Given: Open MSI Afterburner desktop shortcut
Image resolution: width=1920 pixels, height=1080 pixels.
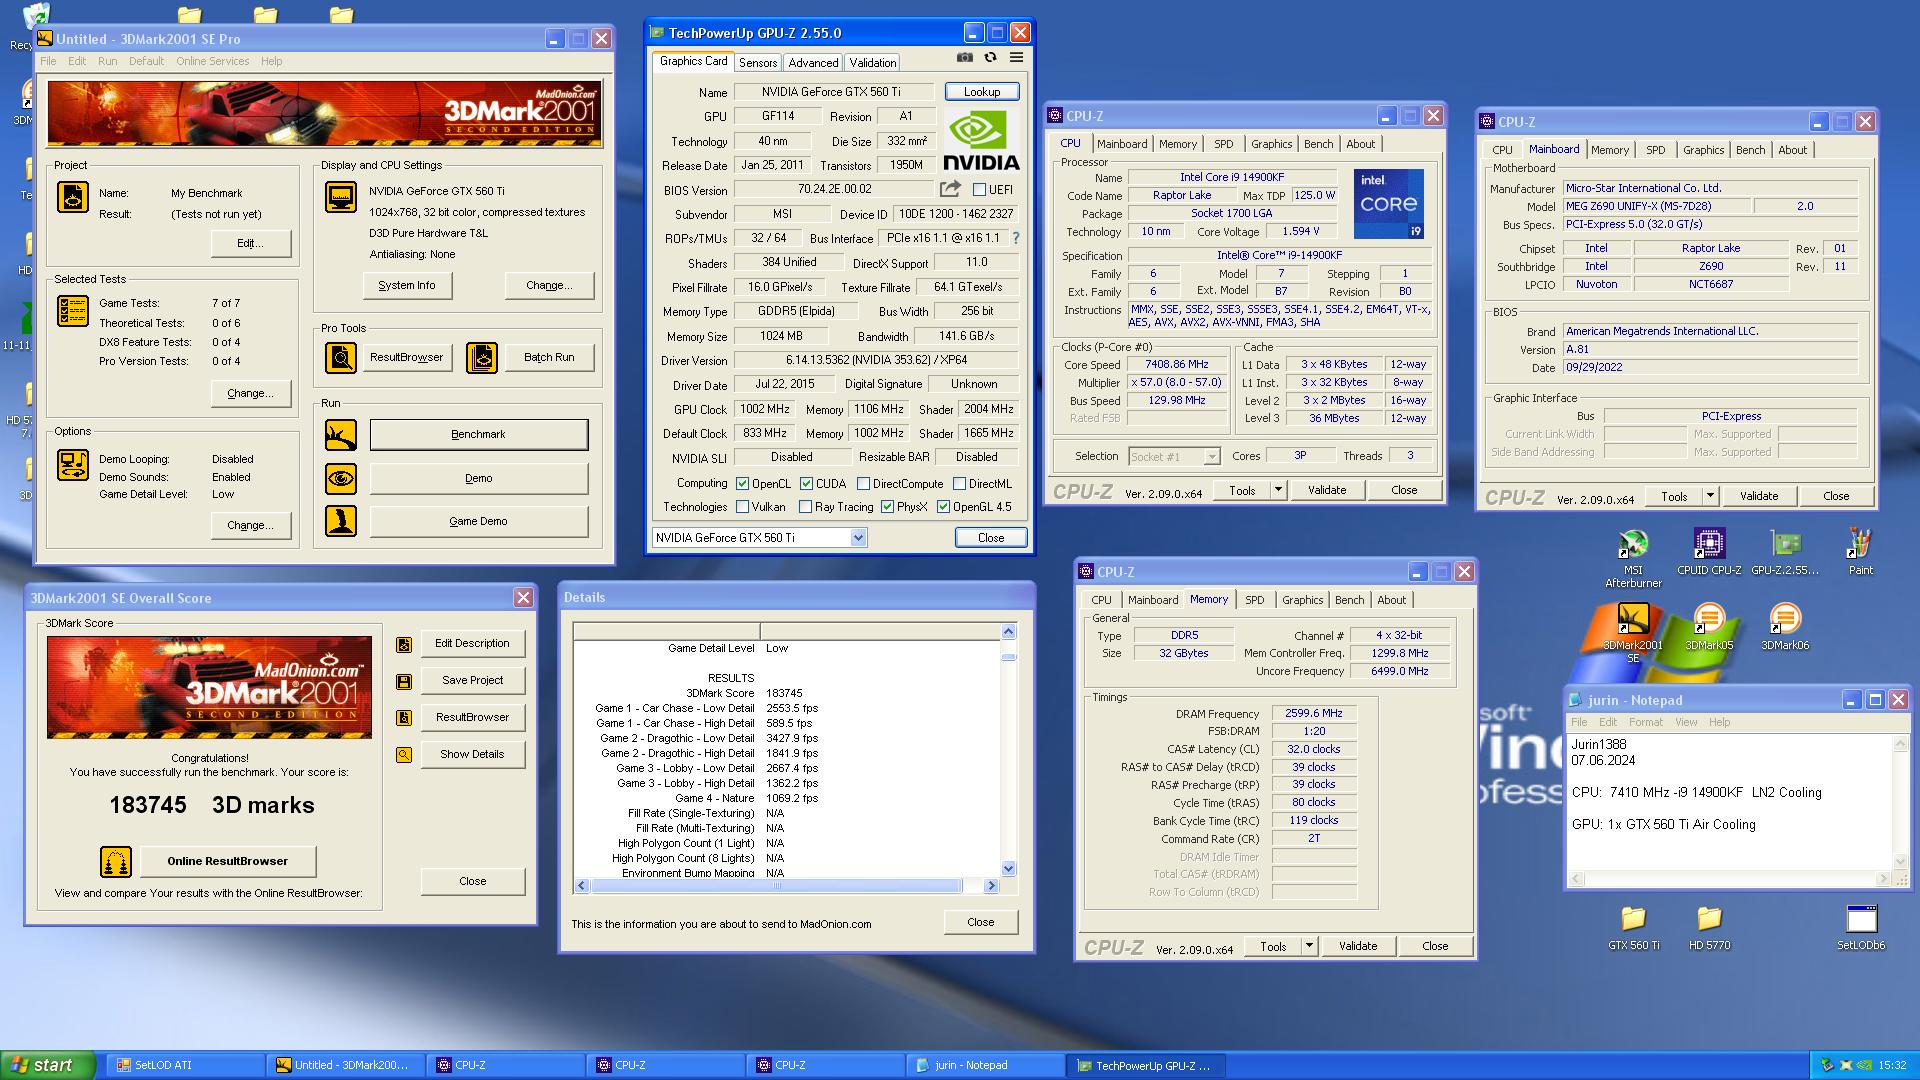Looking at the screenshot, I should [x=1633, y=556].
